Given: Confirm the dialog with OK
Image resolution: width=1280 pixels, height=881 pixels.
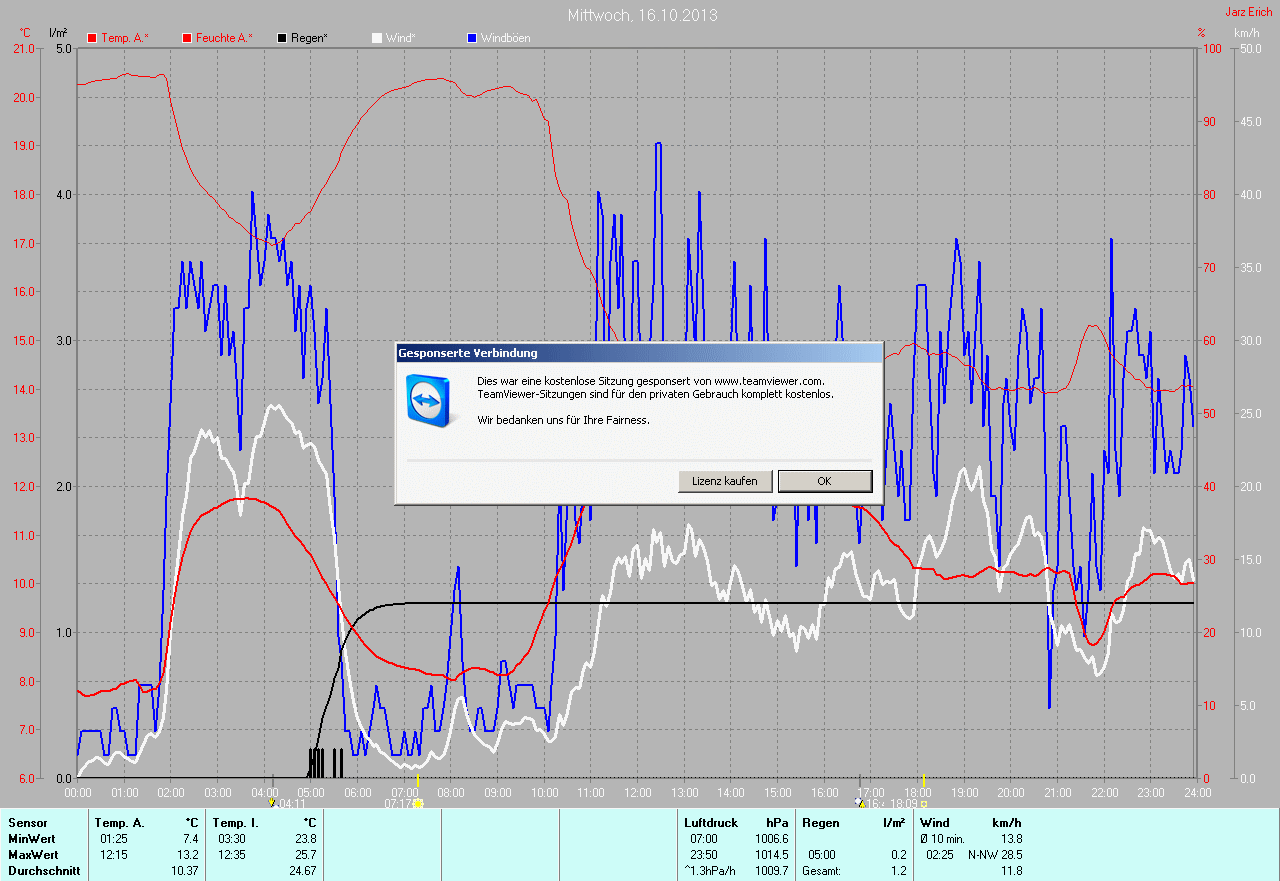Looking at the screenshot, I should 824,481.
